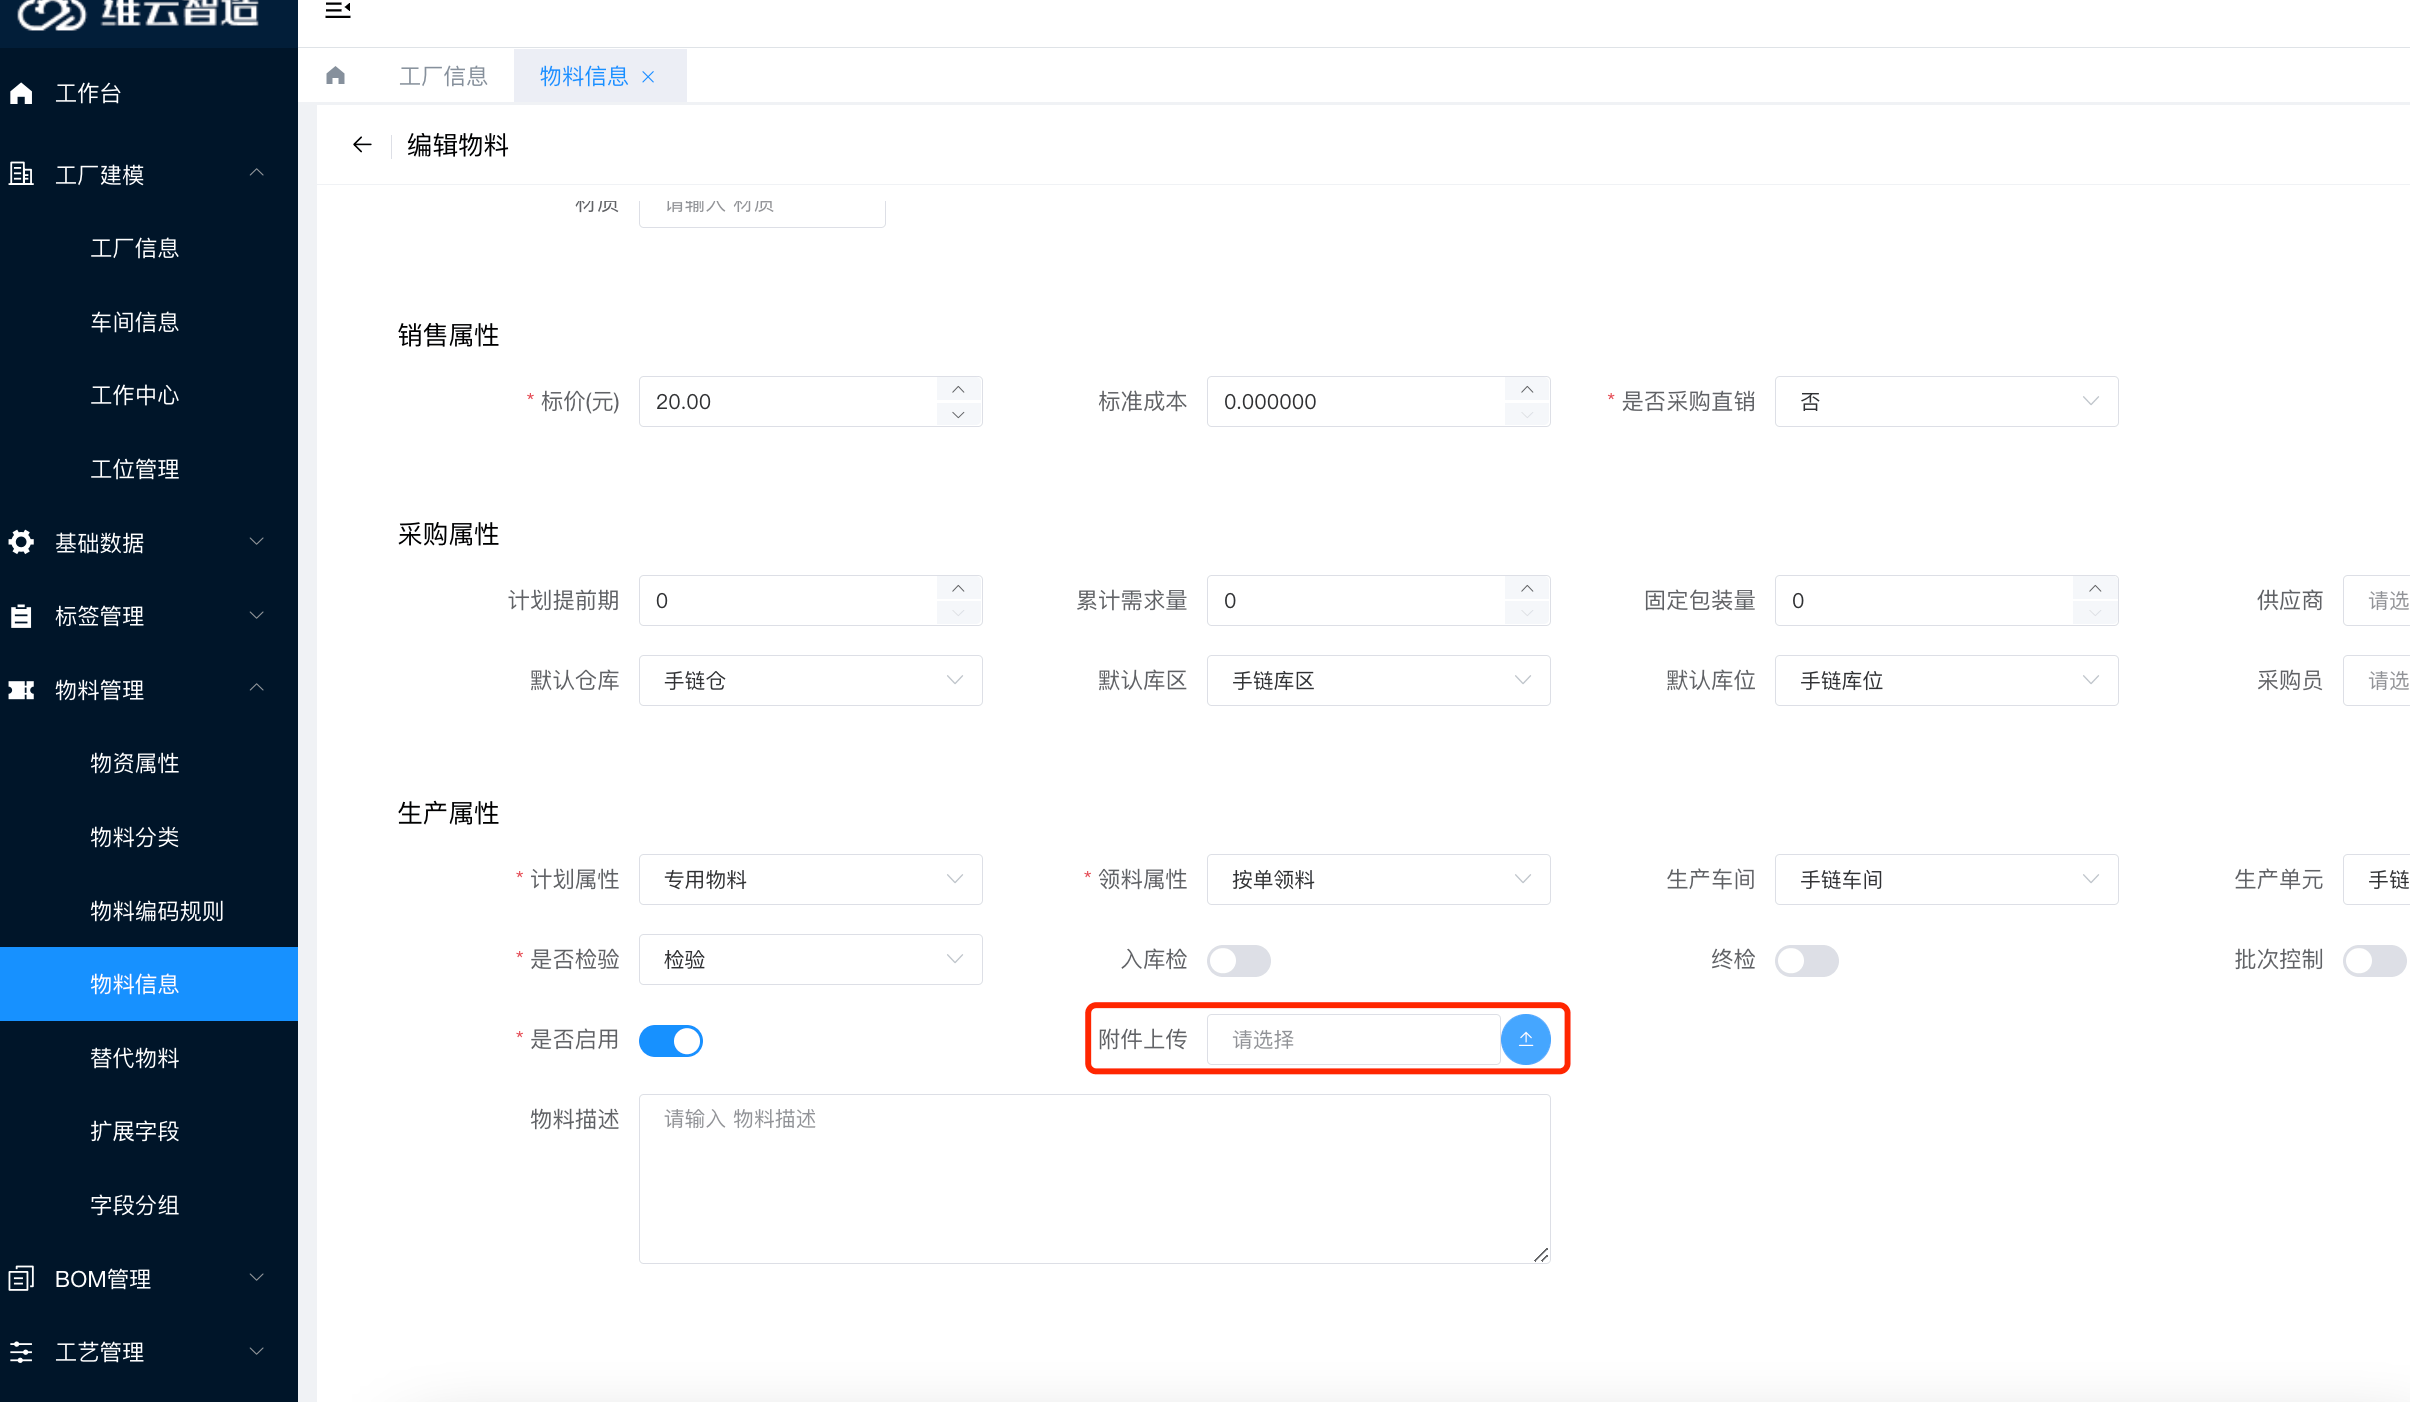Screen dimensions: 2410x1402
Task: Click the 工艺管理 sliders icon
Action: [21, 1352]
